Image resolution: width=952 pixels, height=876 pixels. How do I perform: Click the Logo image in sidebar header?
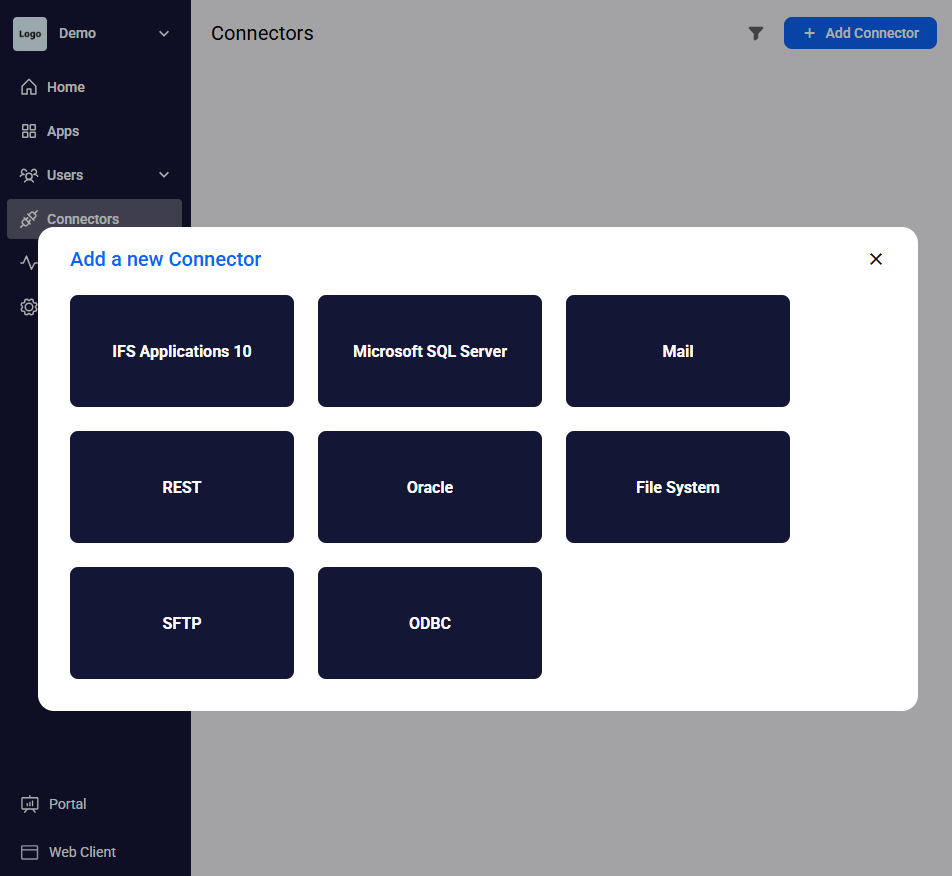coord(30,33)
